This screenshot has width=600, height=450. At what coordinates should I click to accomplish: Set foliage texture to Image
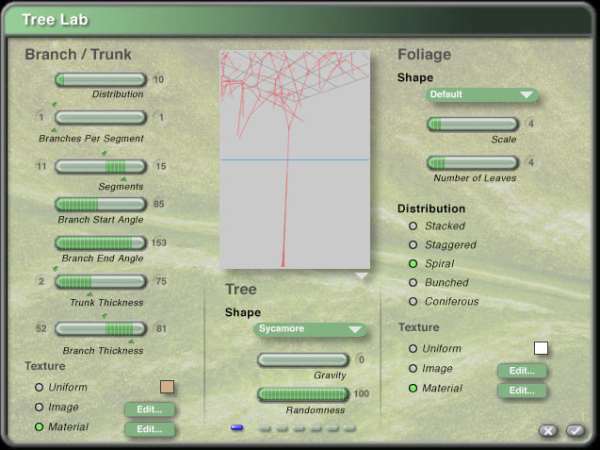pos(413,368)
